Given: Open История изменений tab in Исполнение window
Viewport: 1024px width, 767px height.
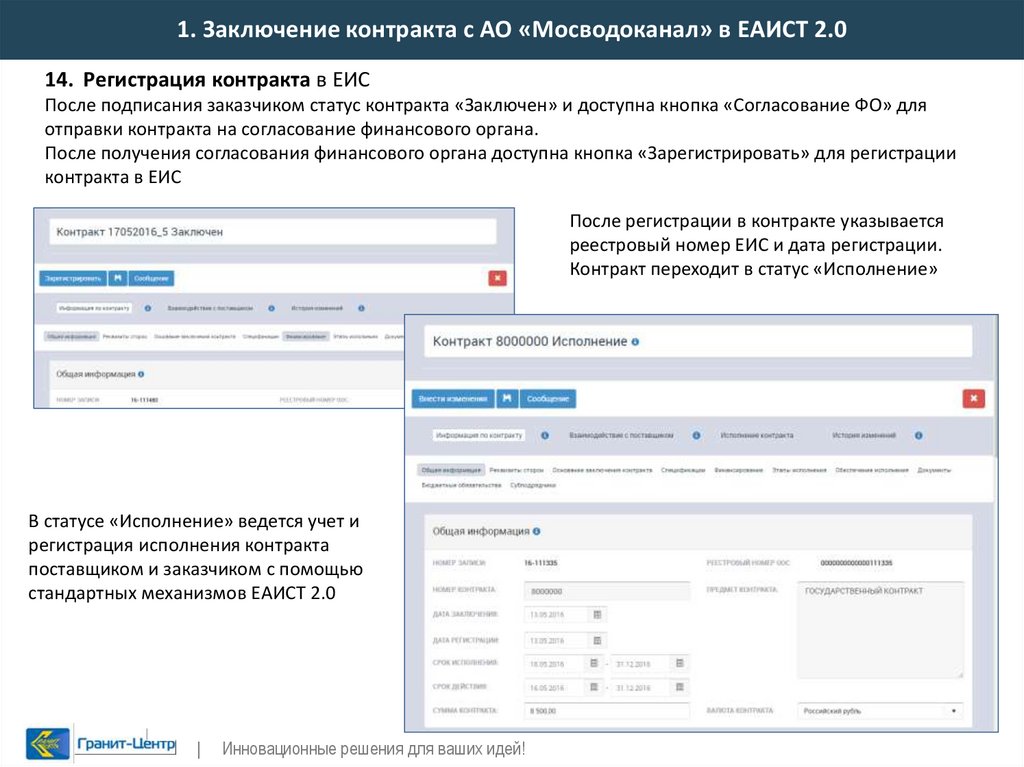Looking at the screenshot, I should click(863, 435).
